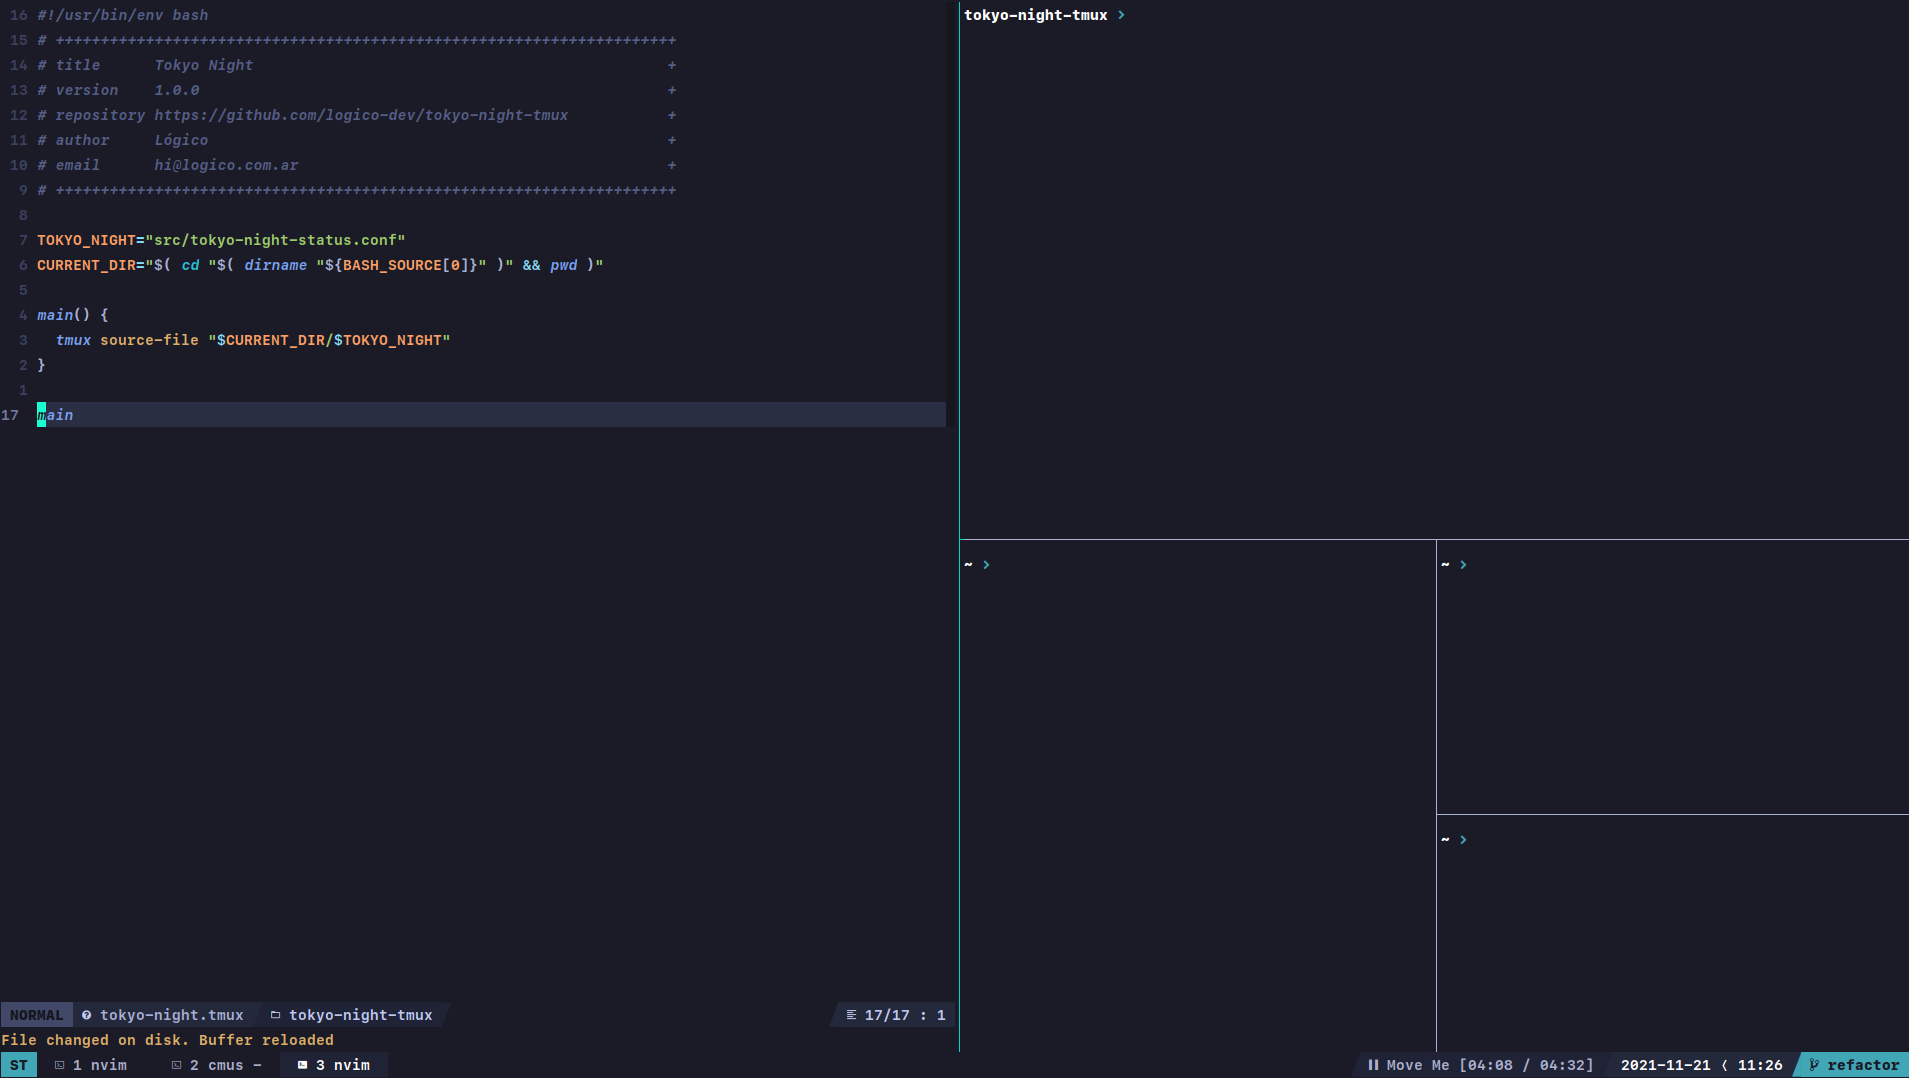The width and height of the screenshot is (1909, 1078).
Task: Click 'File changed on disk. Buffer reloaded' message
Action: coord(168,1040)
